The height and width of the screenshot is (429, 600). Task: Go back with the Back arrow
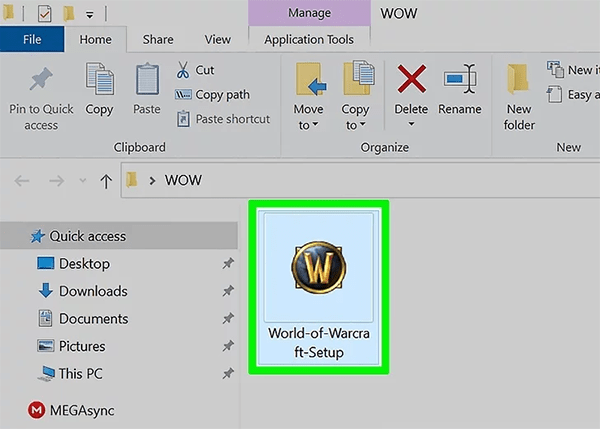[x=22, y=180]
